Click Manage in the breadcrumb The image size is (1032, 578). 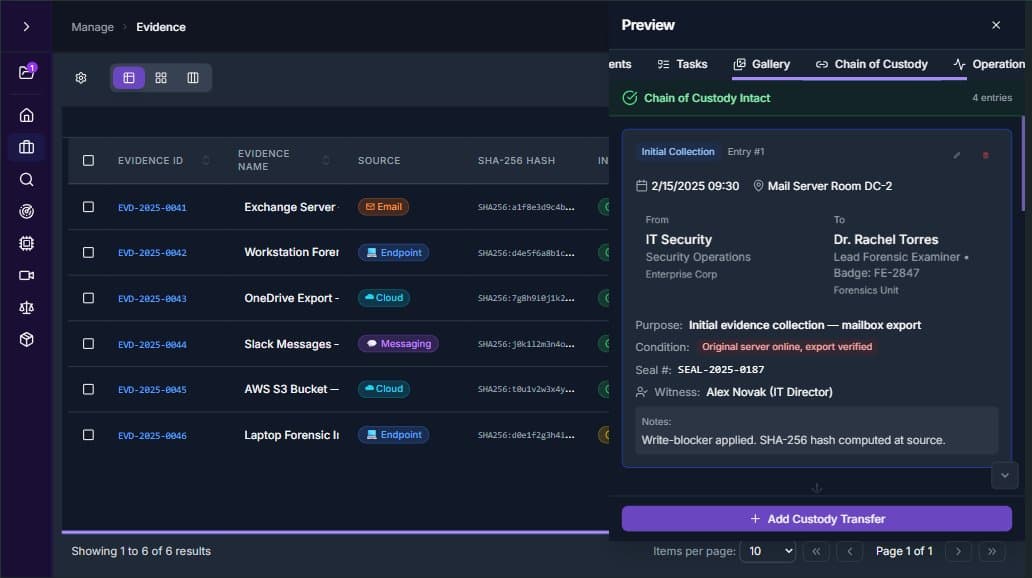pyautogui.click(x=92, y=27)
